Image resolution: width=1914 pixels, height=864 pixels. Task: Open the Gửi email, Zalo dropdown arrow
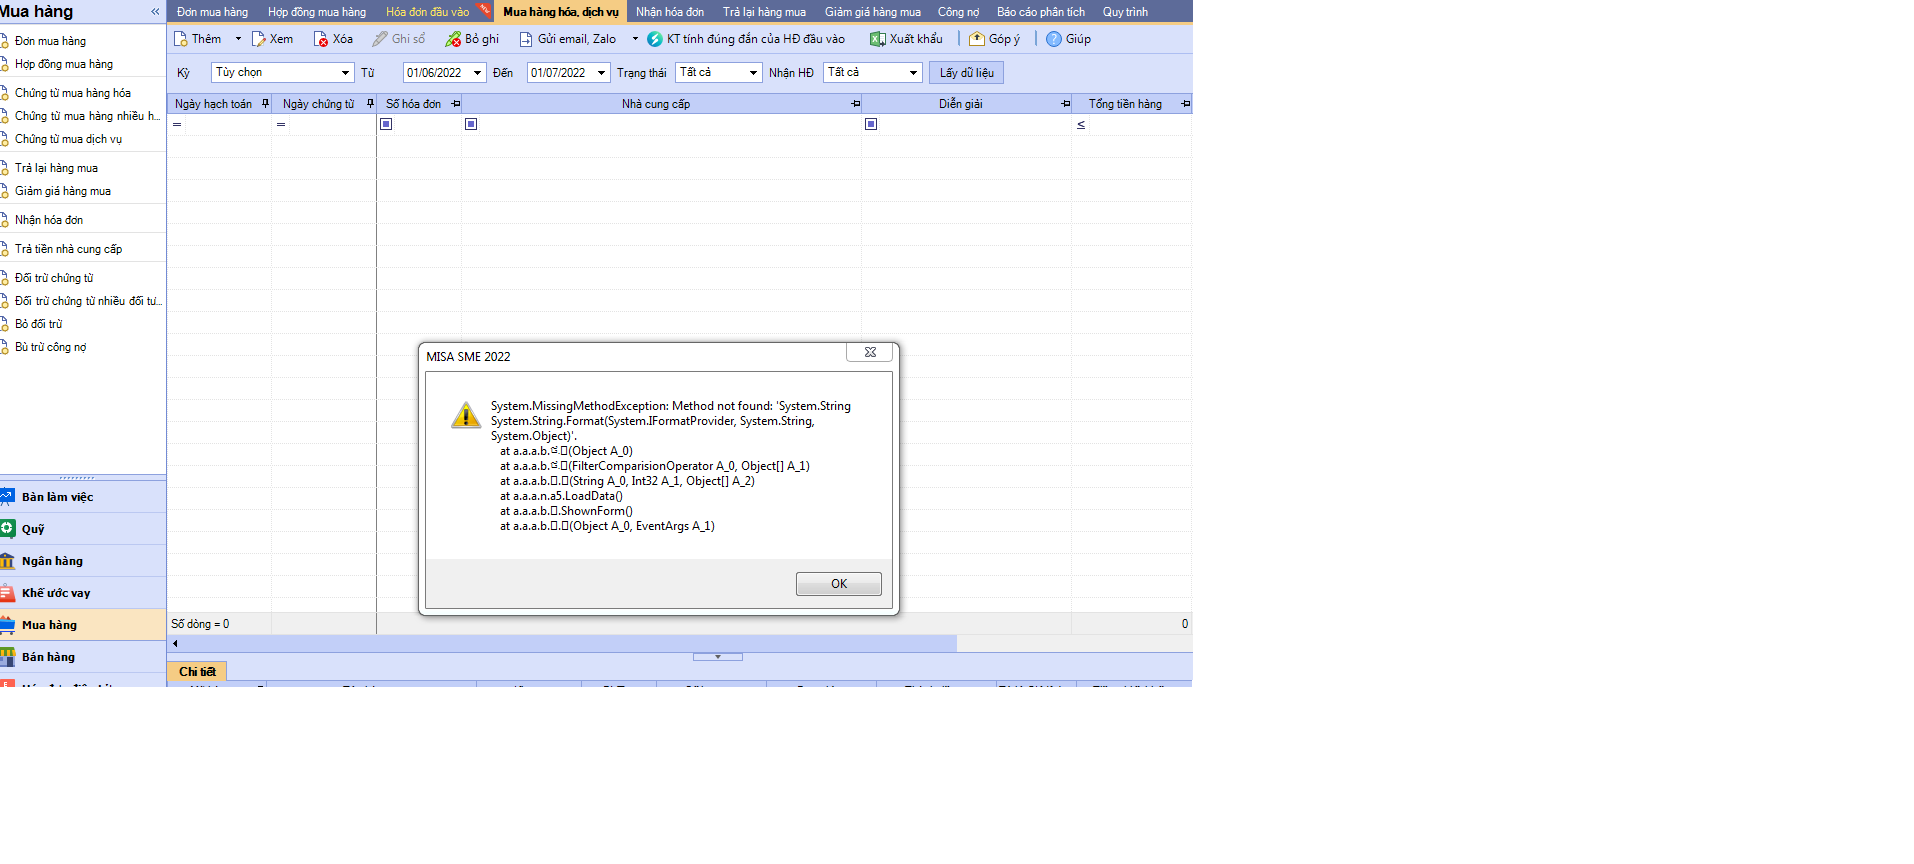[635, 39]
